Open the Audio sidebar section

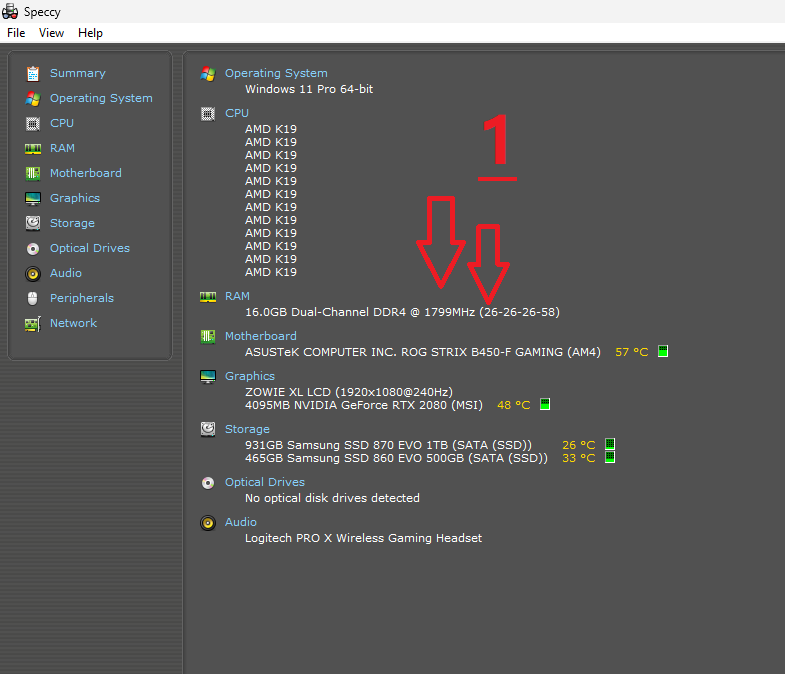(66, 273)
